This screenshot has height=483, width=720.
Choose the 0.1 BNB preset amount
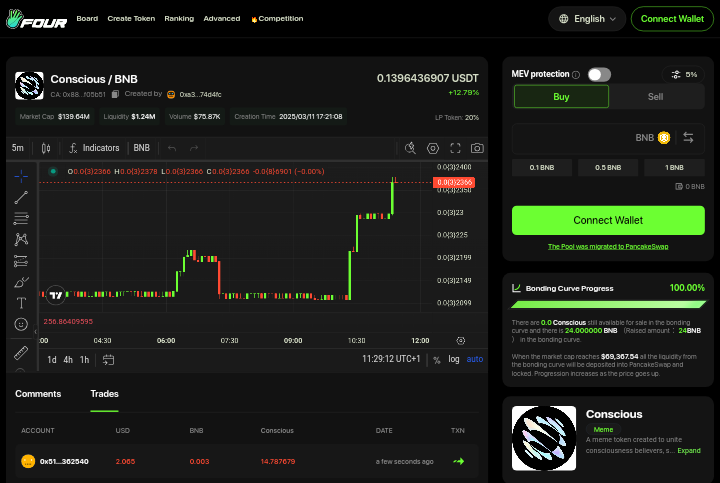[x=542, y=168]
